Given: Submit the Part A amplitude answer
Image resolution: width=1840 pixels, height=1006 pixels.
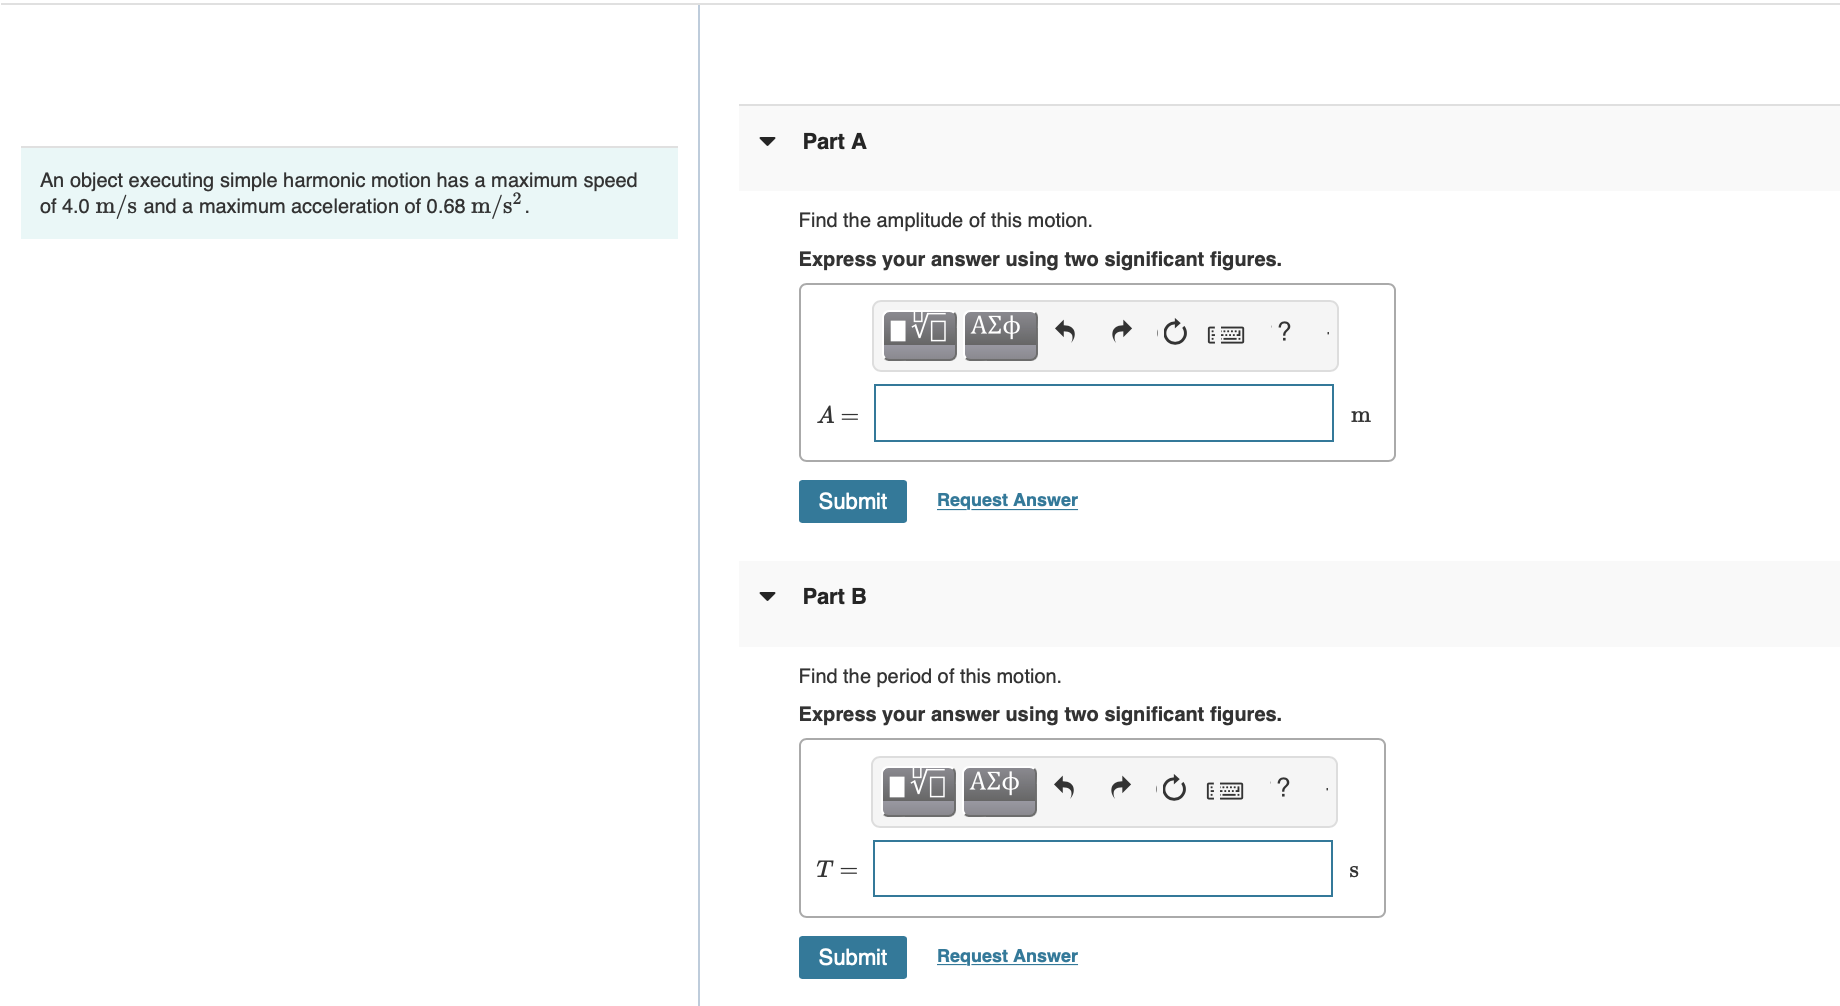Looking at the screenshot, I should click(853, 501).
